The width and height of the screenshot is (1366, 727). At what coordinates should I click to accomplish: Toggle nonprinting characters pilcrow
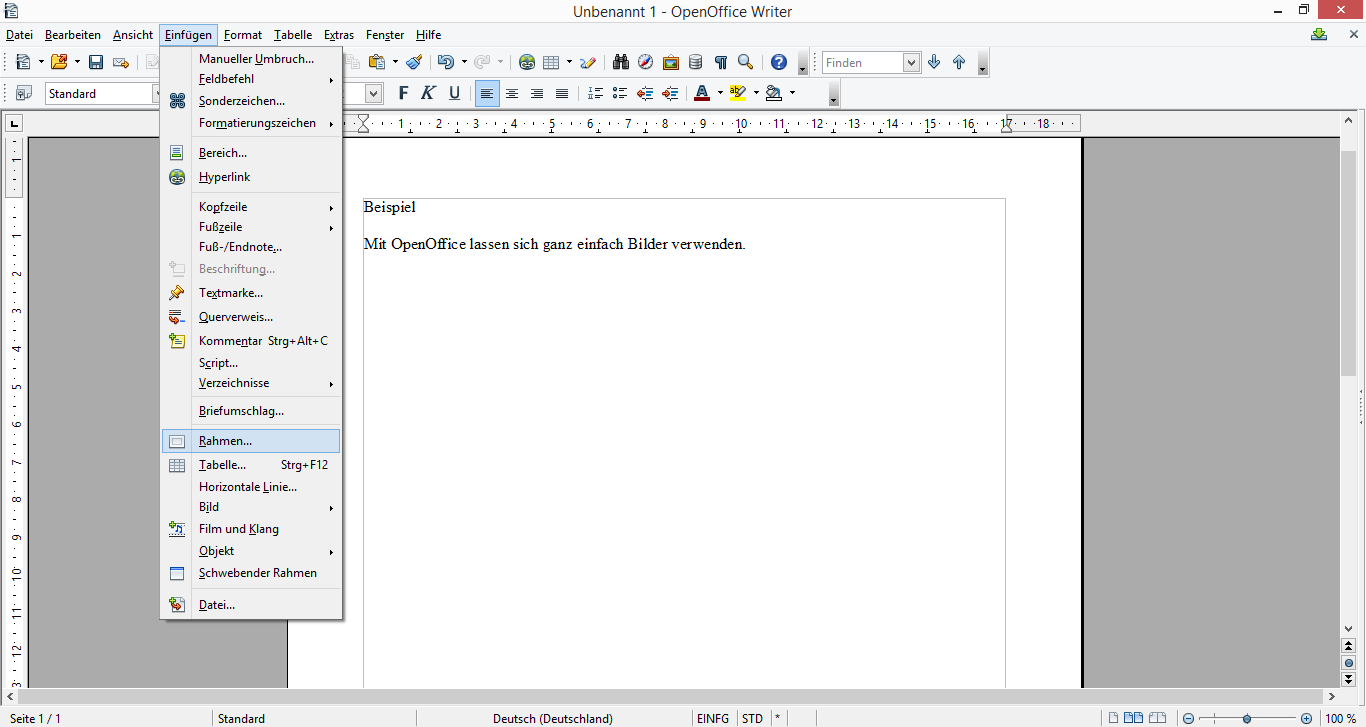[720, 62]
